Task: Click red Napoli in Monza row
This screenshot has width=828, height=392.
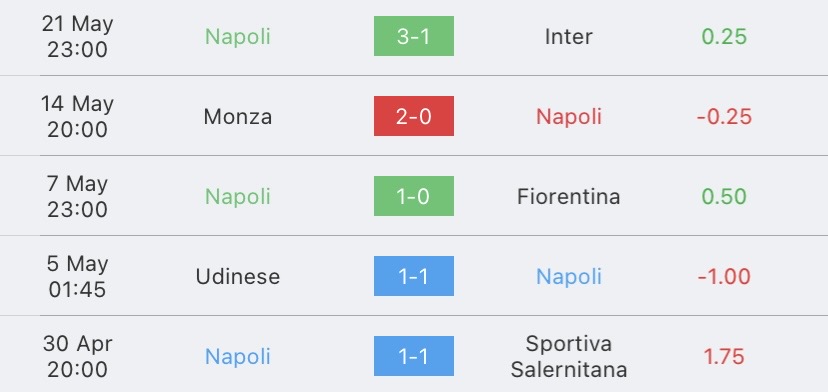Action: tap(569, 117)
